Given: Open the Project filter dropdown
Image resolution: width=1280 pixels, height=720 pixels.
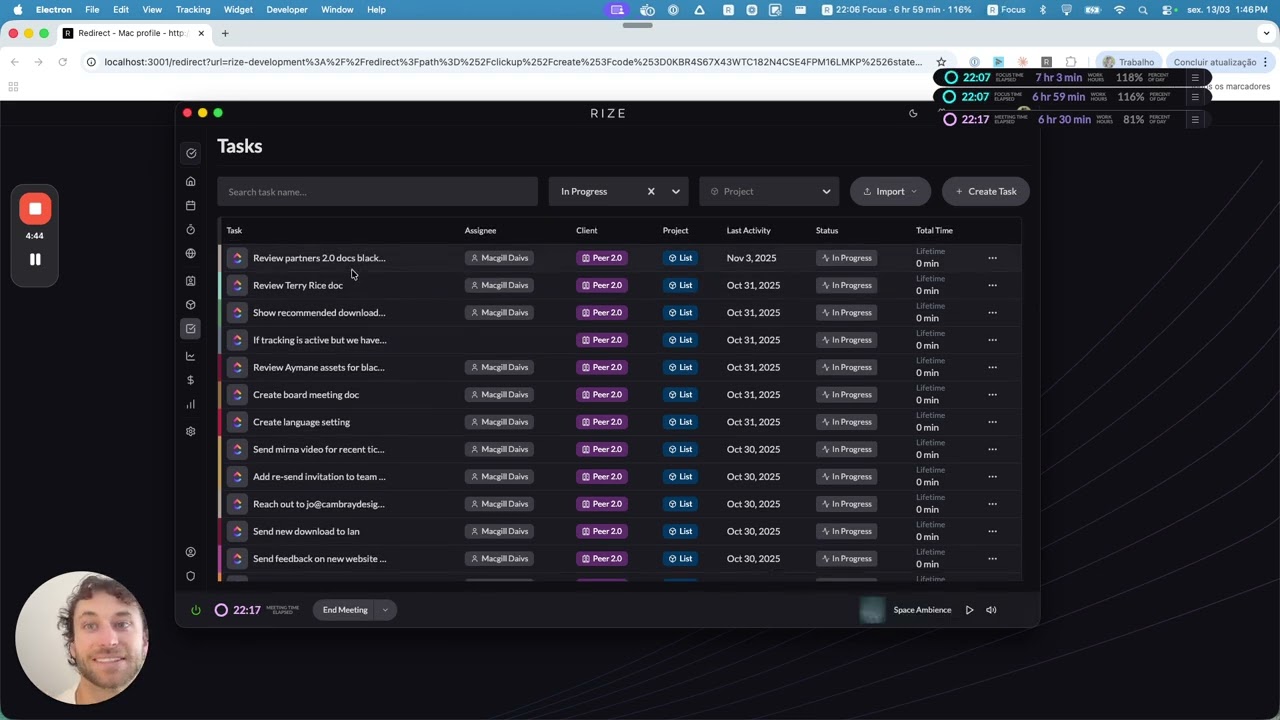Looking at the screenshot, I should point(769,191).
